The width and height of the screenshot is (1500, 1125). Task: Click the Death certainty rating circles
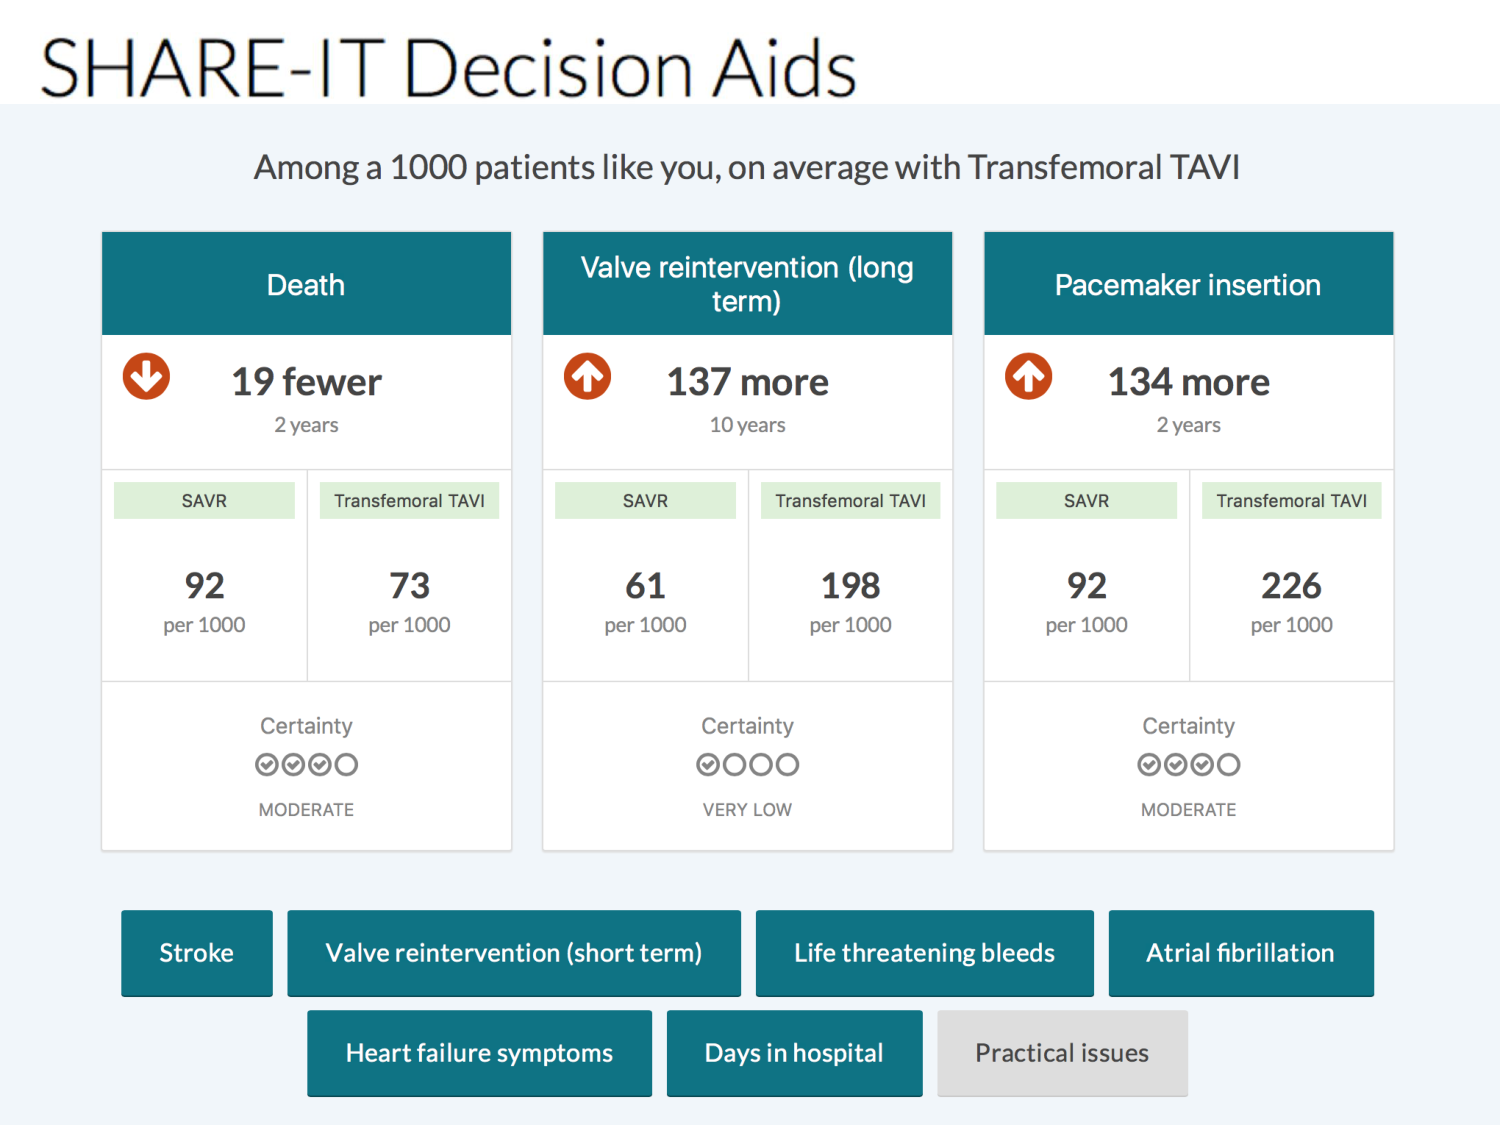click(x=306, y=765)
